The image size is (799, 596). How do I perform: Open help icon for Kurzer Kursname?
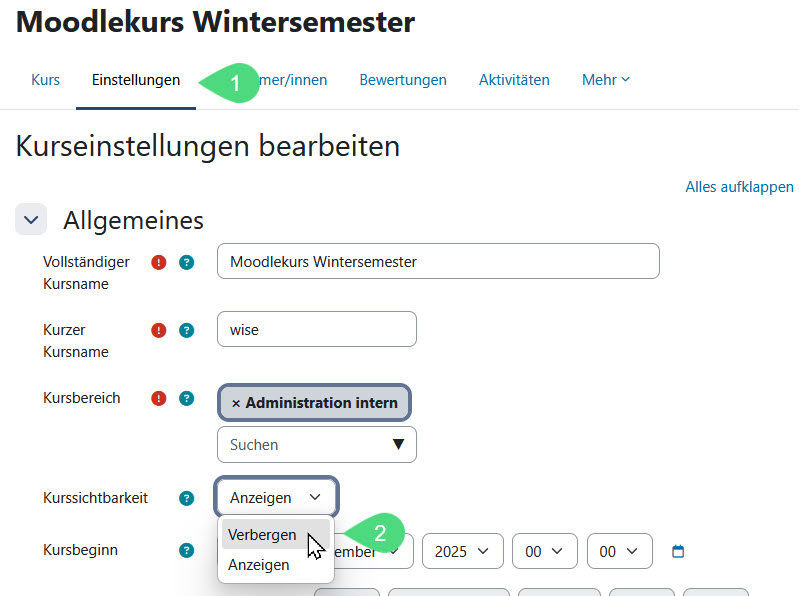[x=187, y=331]
